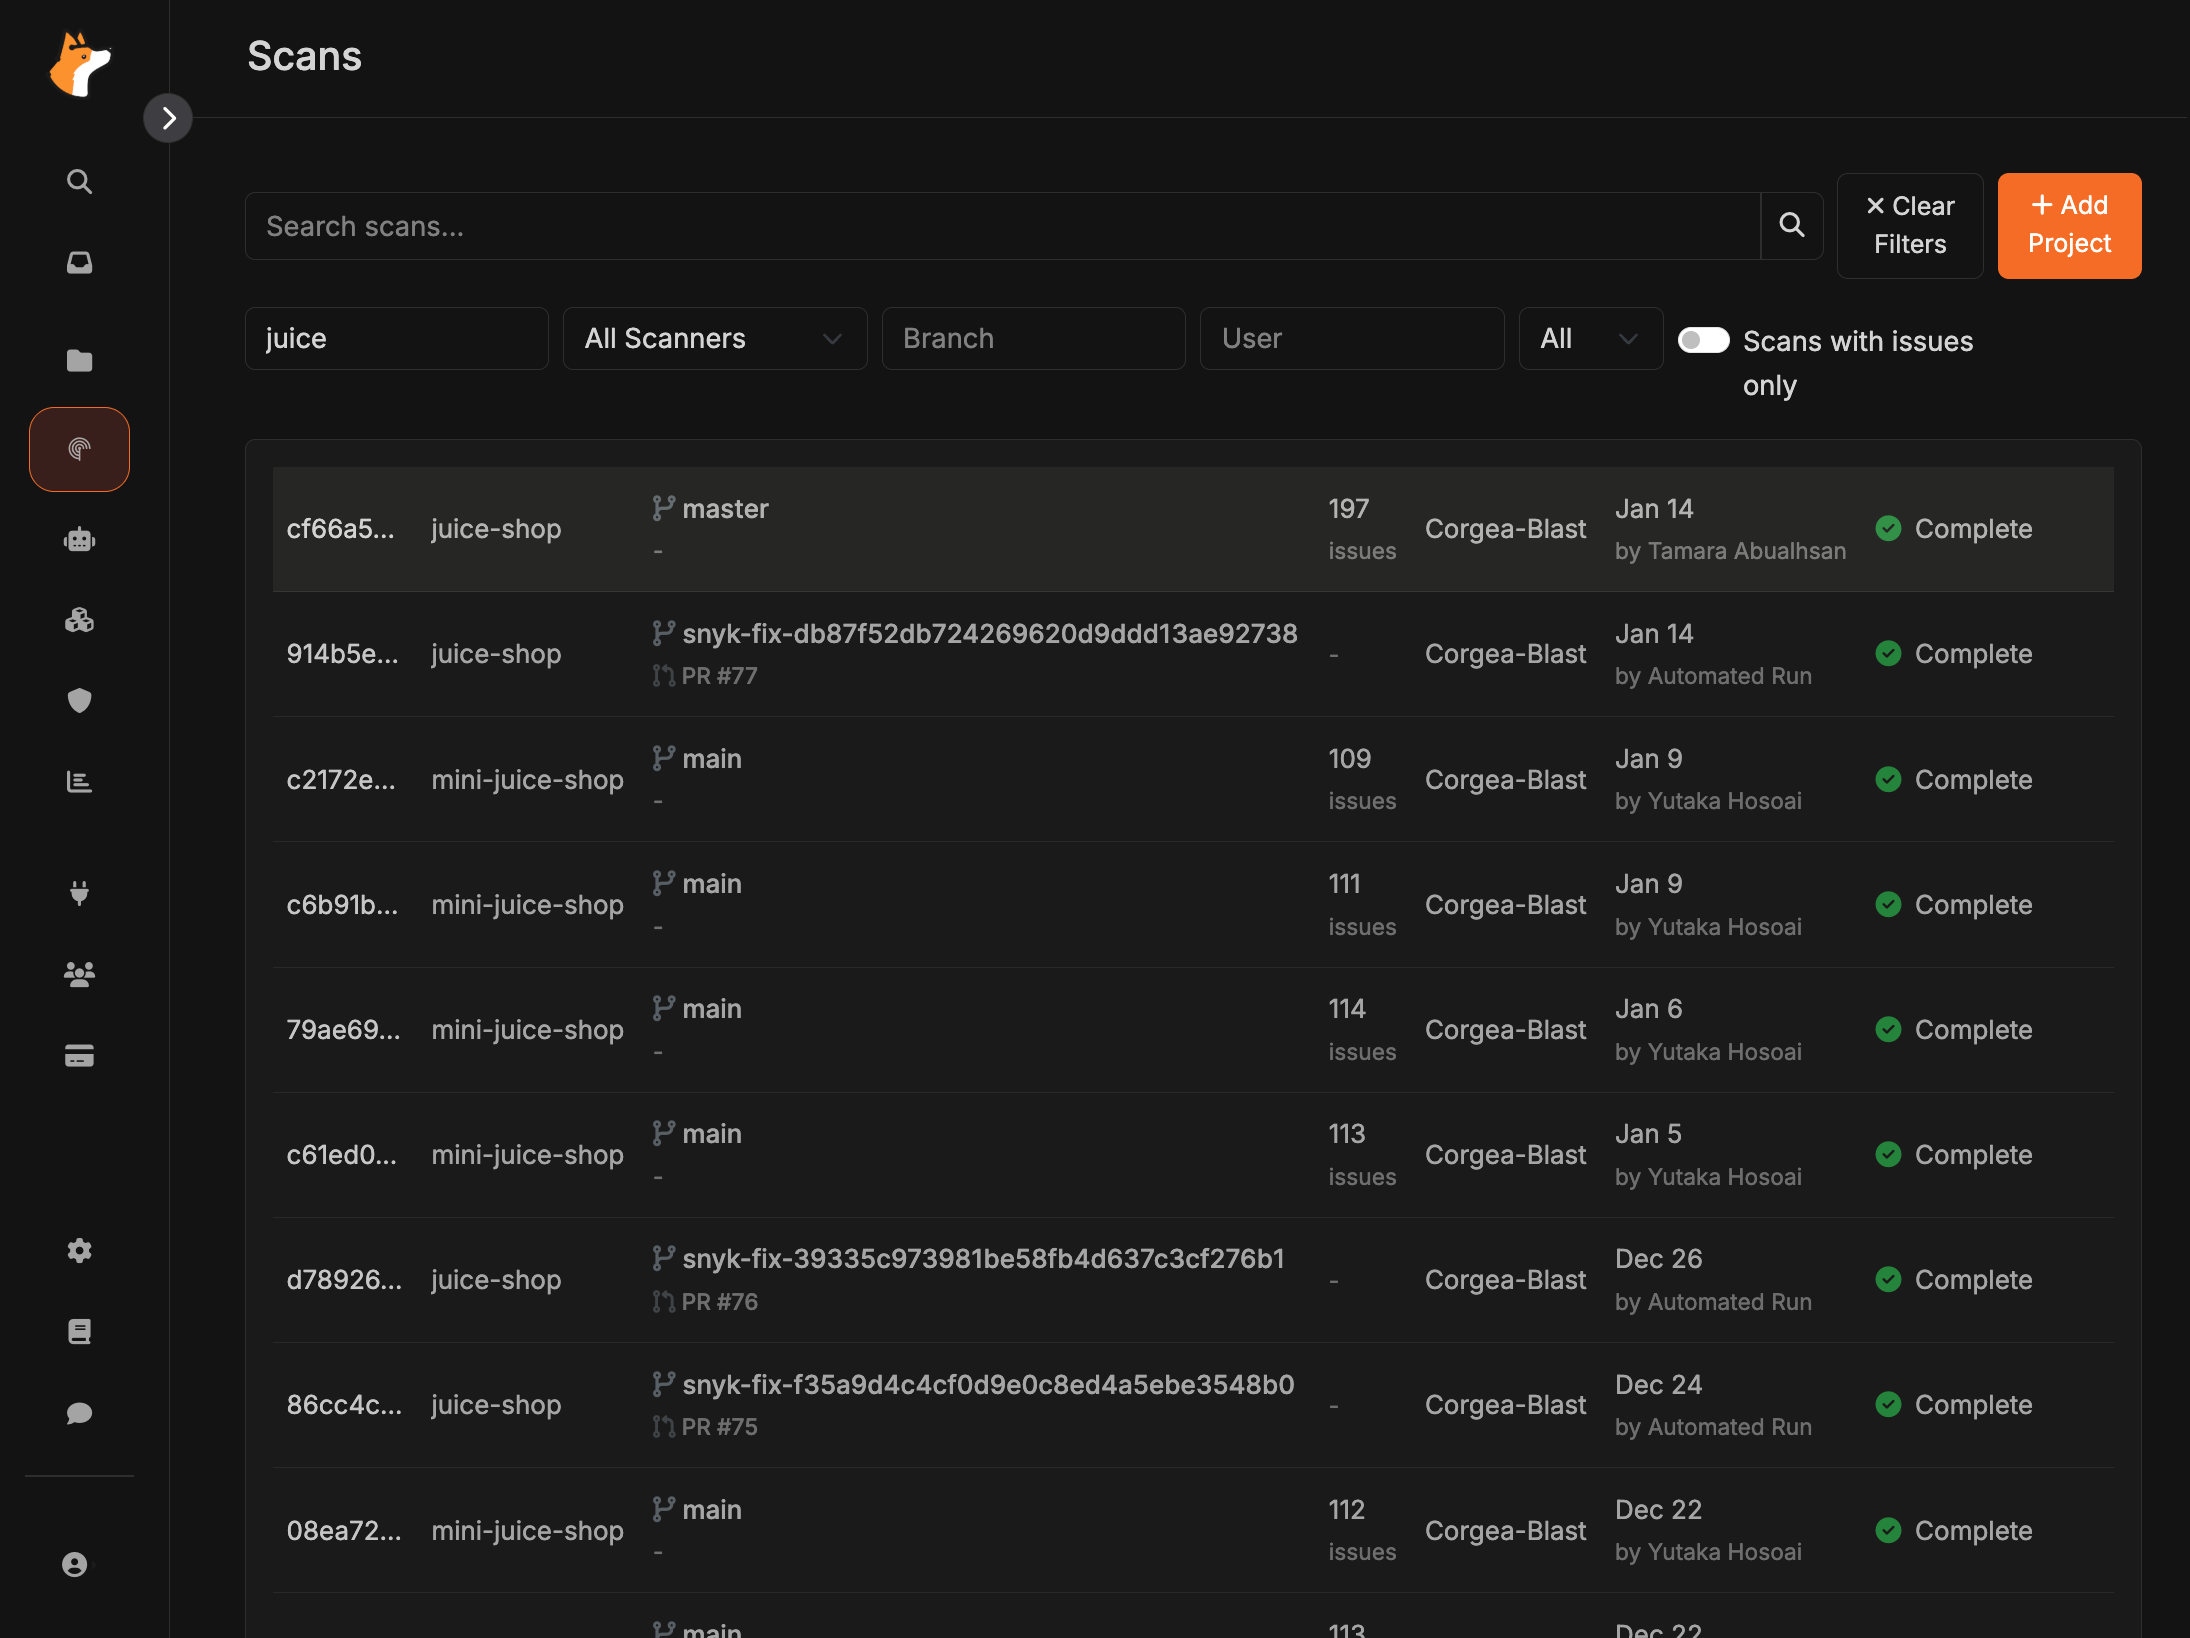
Task: Click the Branch filter field
Action: (1033, 338)
